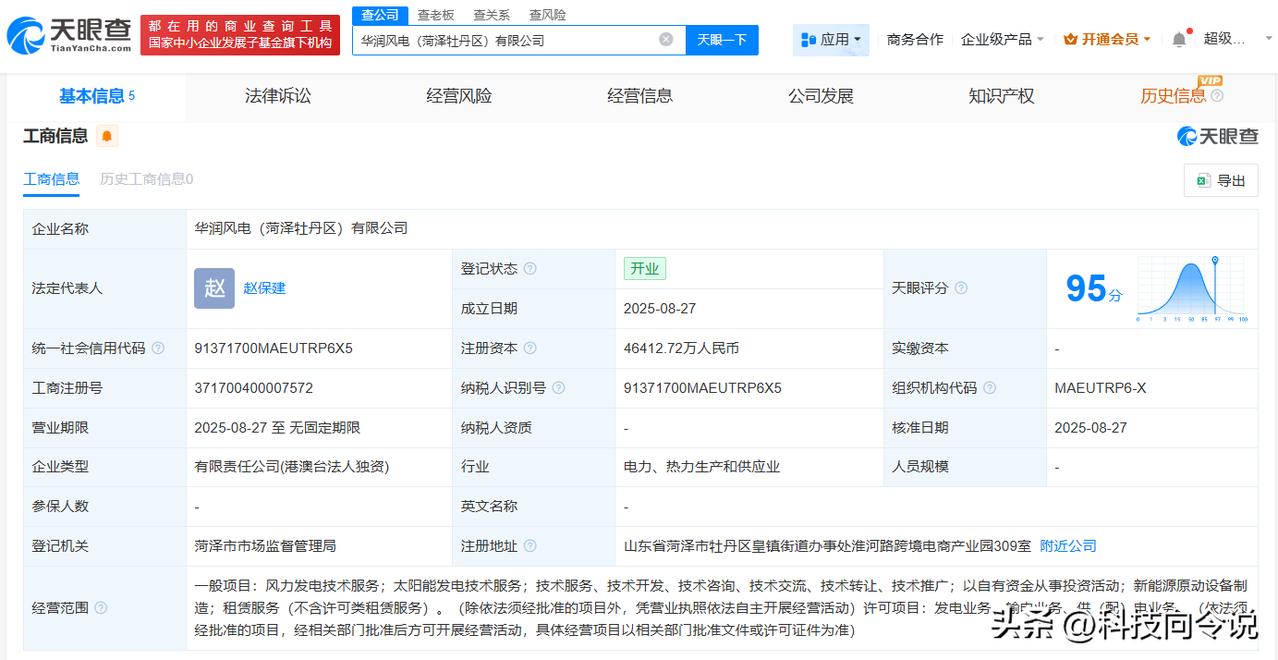1278x660 pixels.
Task: Click the help icon next to 注册地址
Action: [530, 546]
